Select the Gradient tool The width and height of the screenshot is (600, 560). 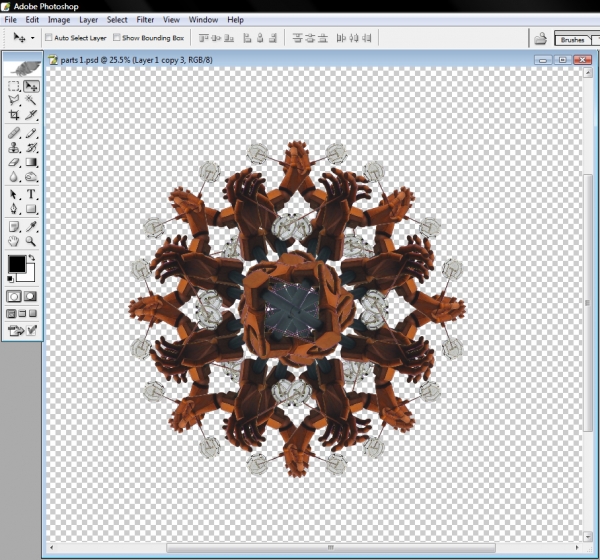31,162
